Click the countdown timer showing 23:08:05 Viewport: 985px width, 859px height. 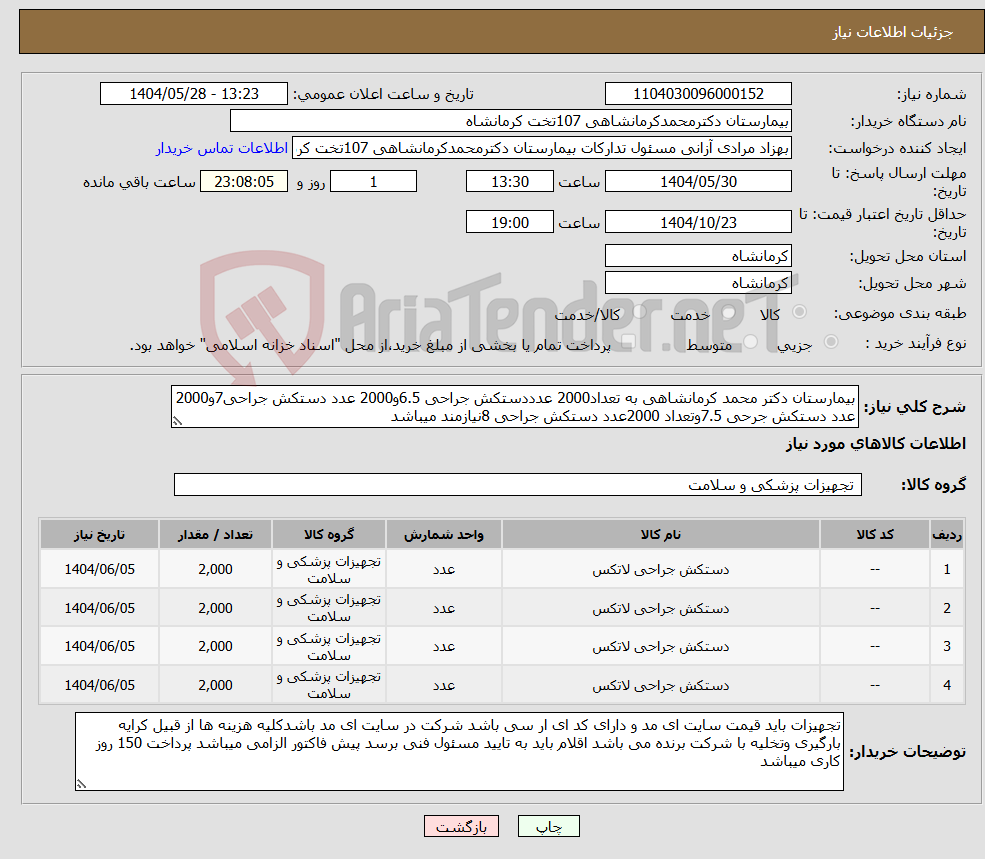coord(244,181)
